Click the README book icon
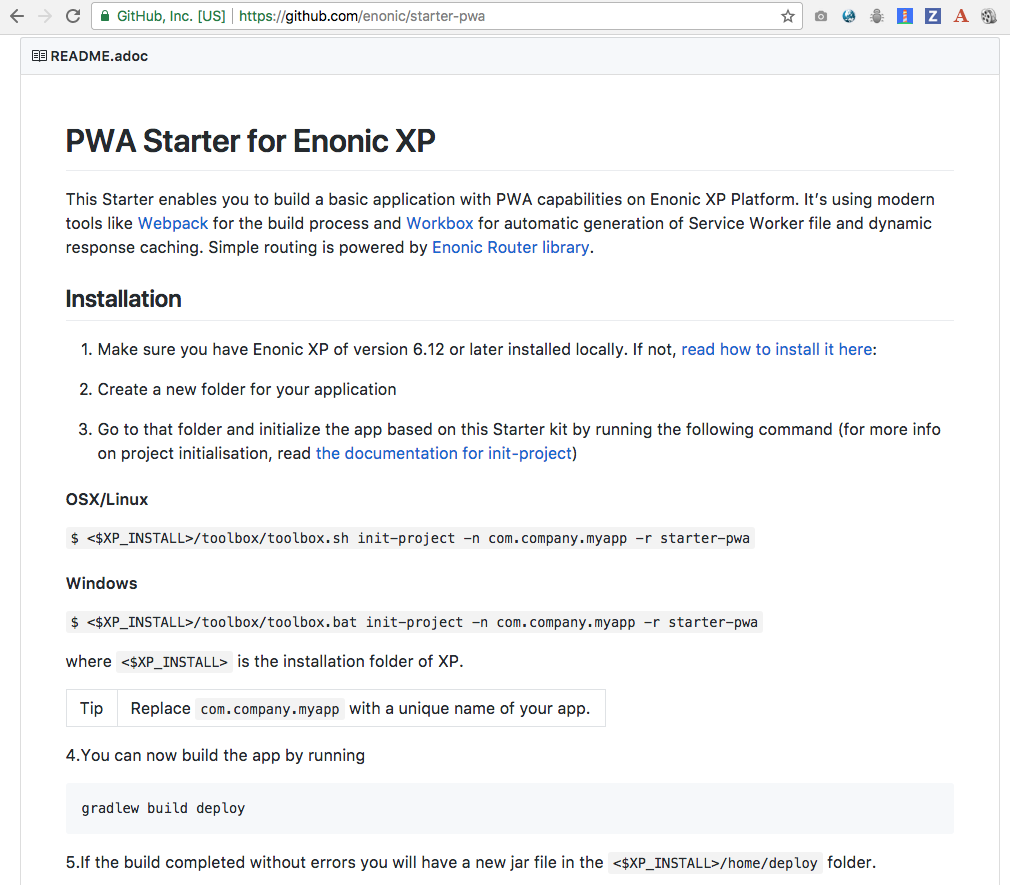 pyautogui.click(x=39, y=56)
